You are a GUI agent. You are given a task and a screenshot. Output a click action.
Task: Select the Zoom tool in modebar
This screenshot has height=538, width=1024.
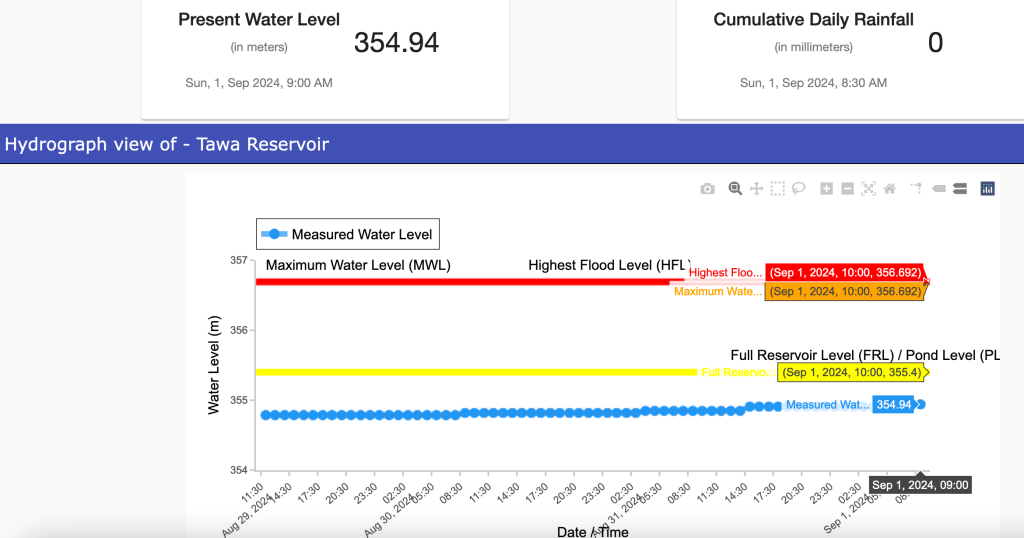tap(735, 188)
